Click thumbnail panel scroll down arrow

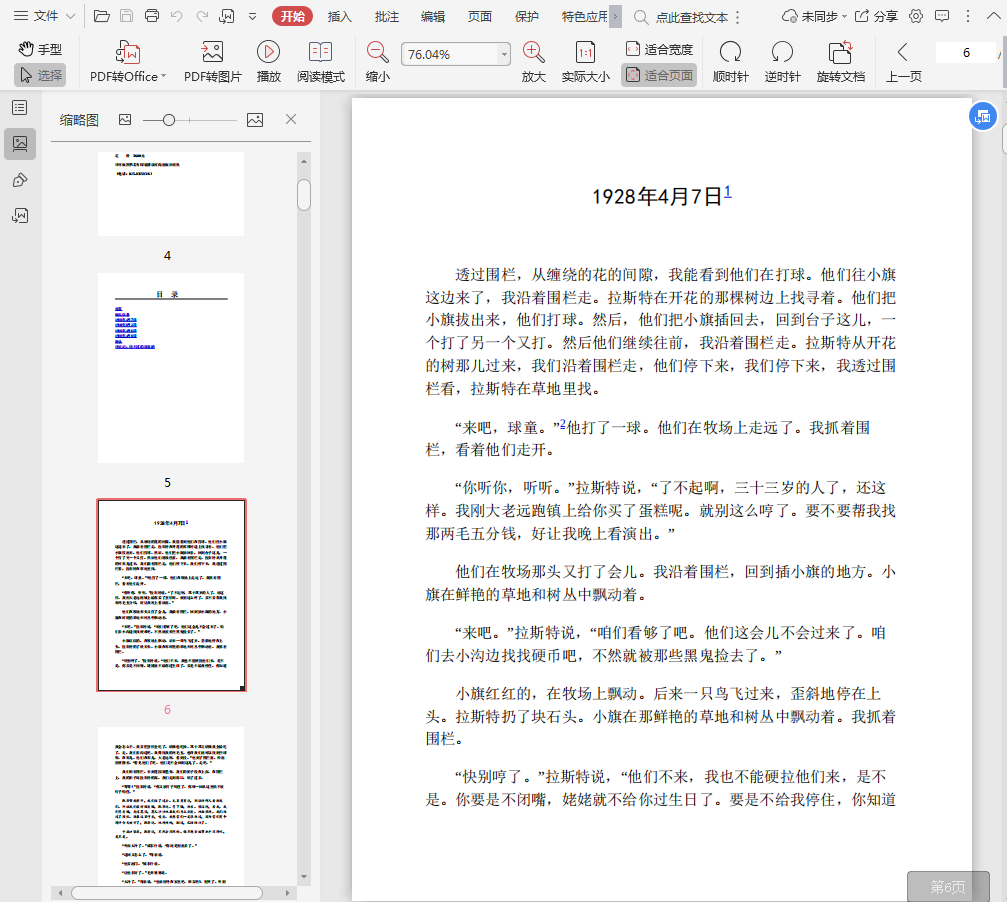click(304, 877)
